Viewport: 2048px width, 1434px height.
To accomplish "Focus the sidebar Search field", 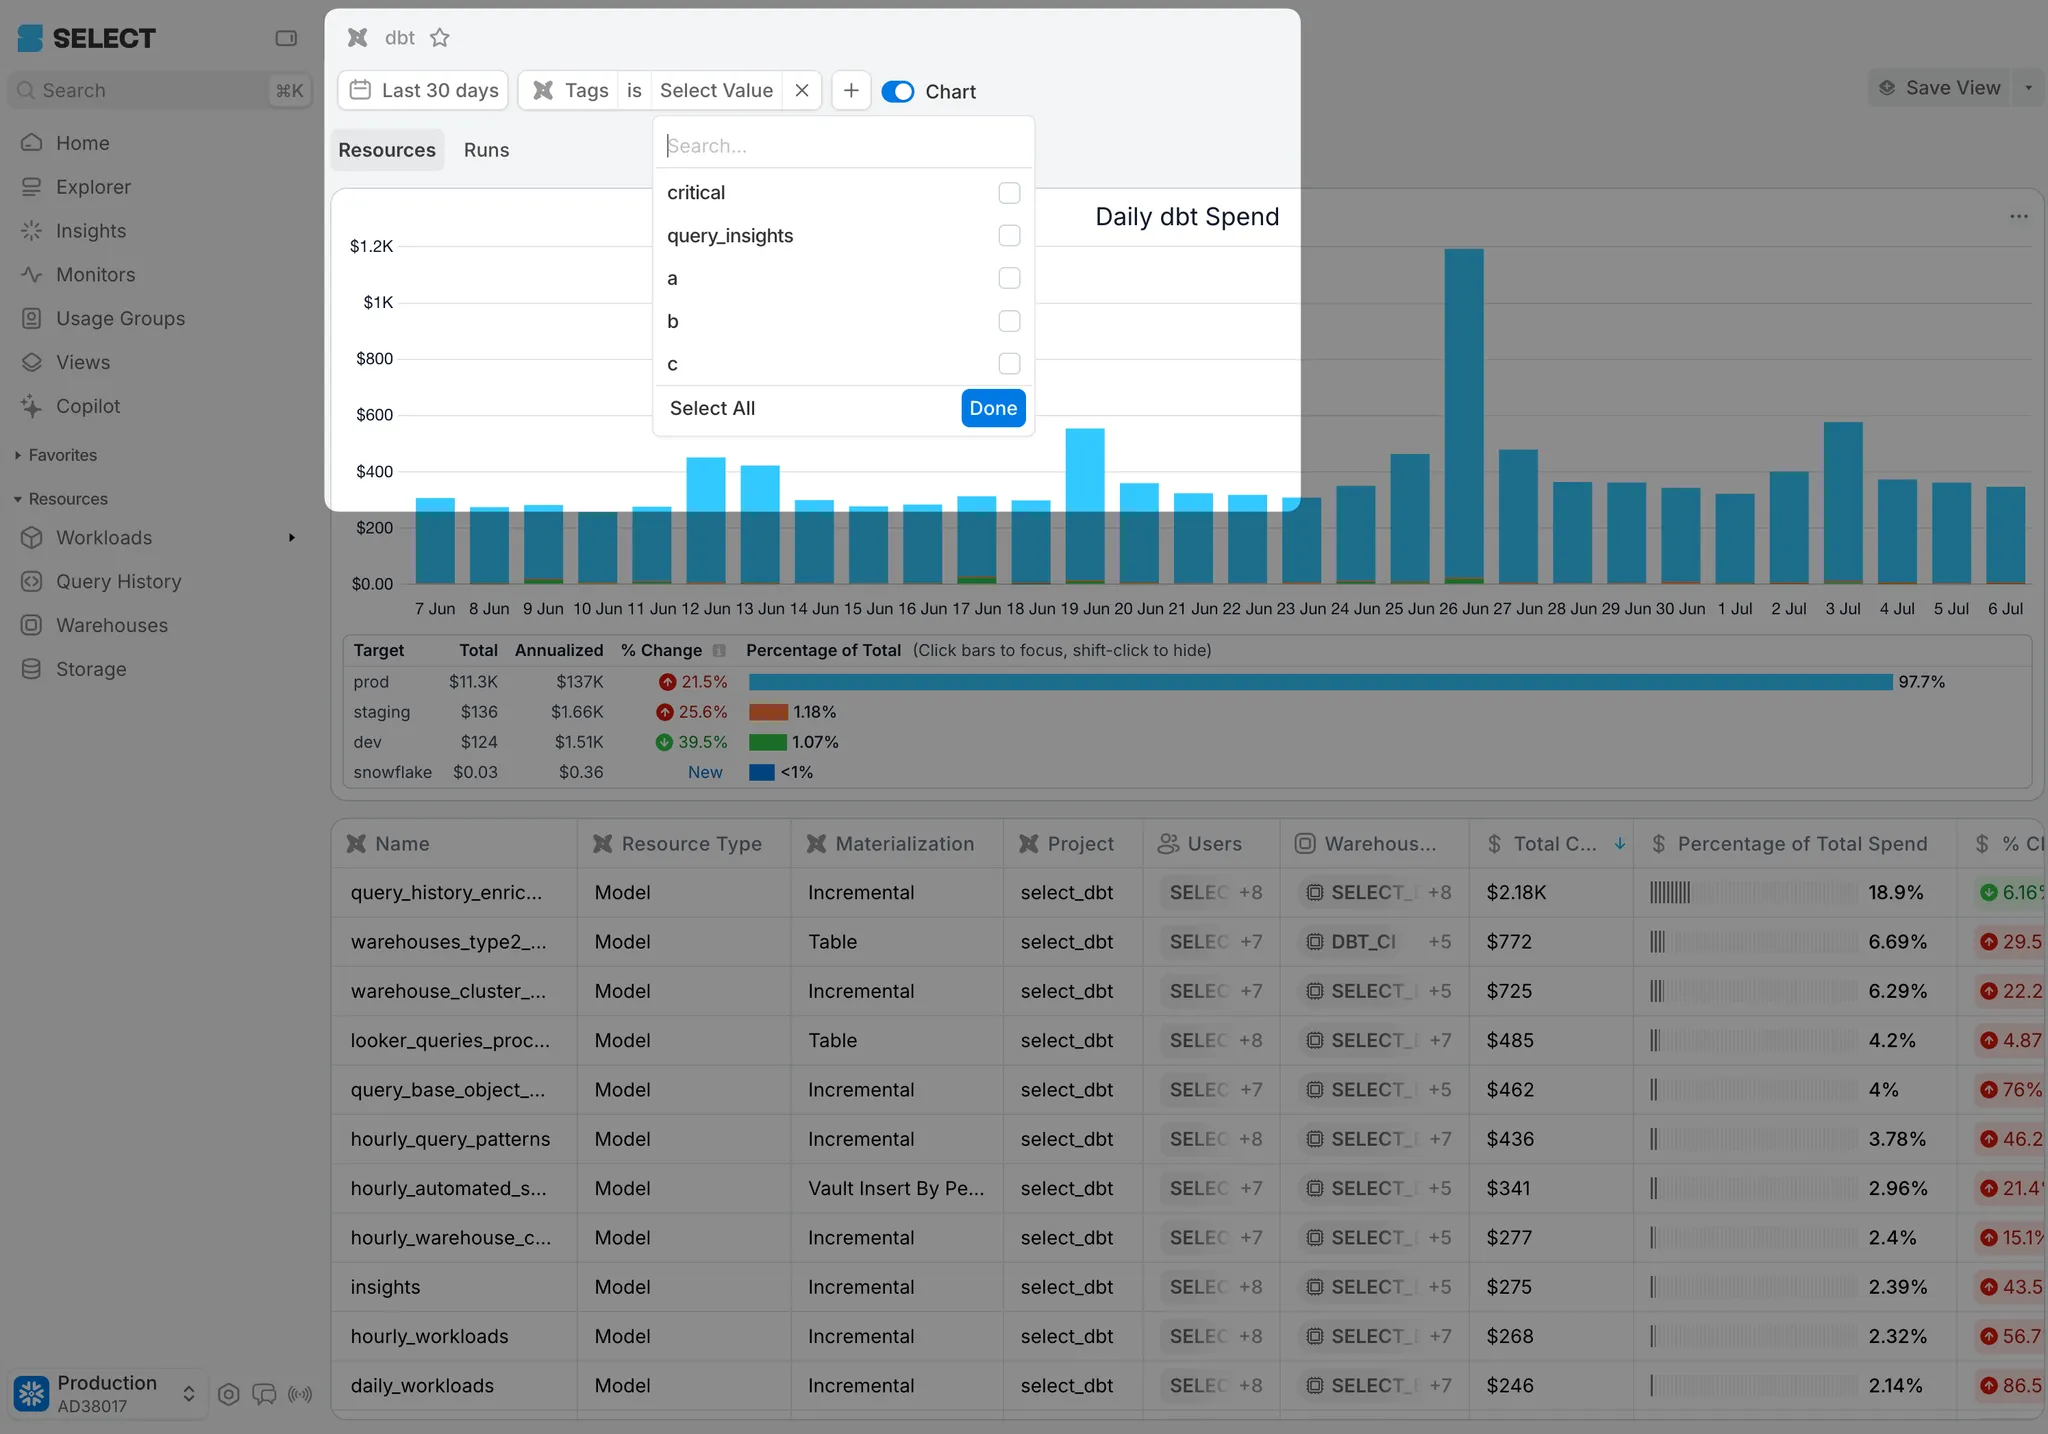I will [160, 91].
